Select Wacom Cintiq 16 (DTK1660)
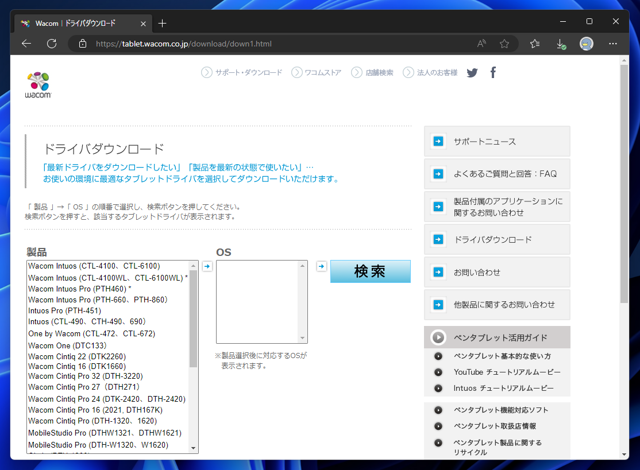Image resolution: width=640 pixels, height=470 pixels. point(77,366)
